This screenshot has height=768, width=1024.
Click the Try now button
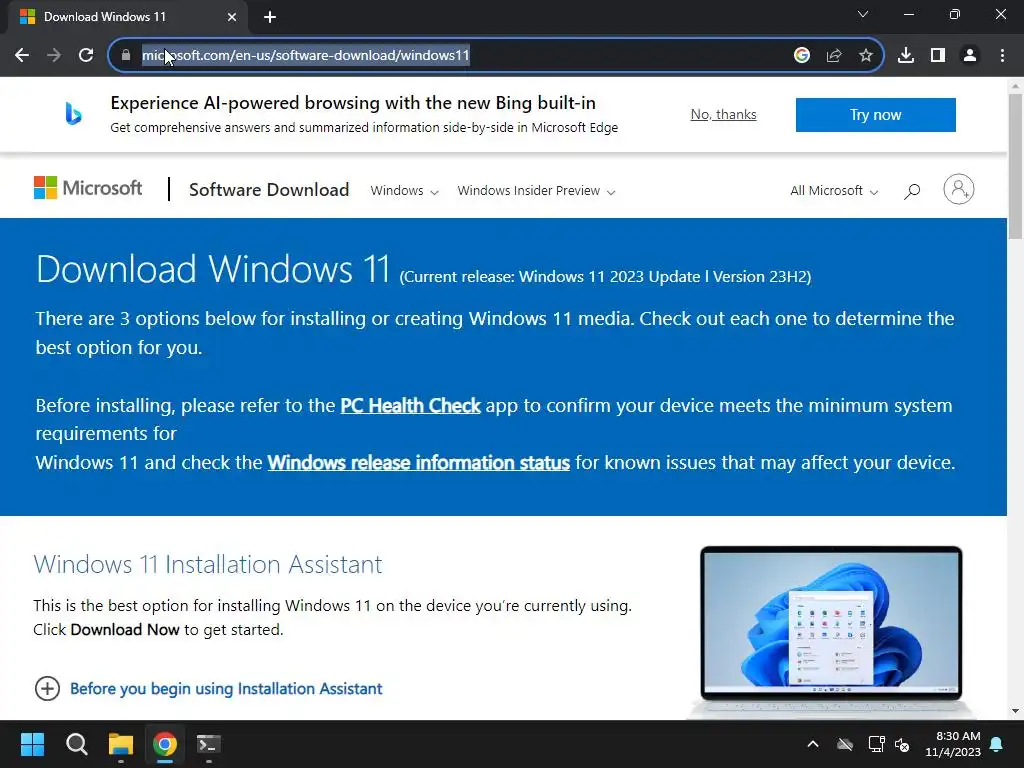(x=875, y=115)
